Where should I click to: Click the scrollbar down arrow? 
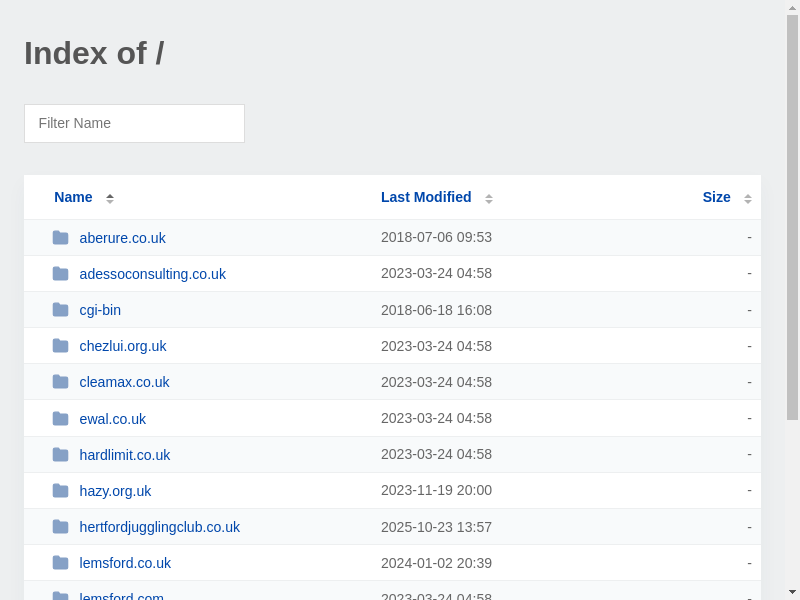click(x=792, y=592)
